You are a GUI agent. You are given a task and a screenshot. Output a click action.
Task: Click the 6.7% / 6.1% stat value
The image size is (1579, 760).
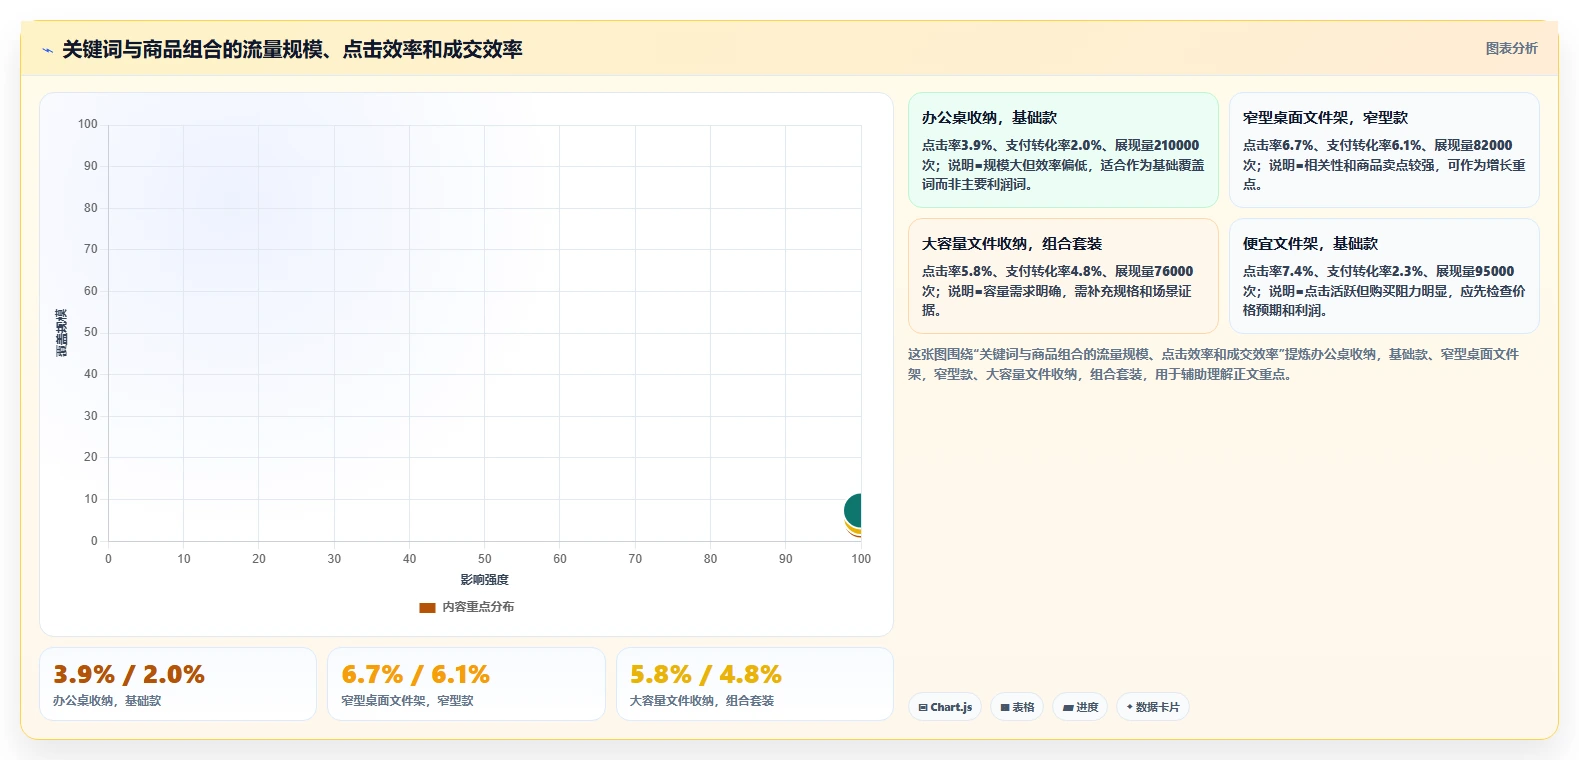[x=416, y=675]
